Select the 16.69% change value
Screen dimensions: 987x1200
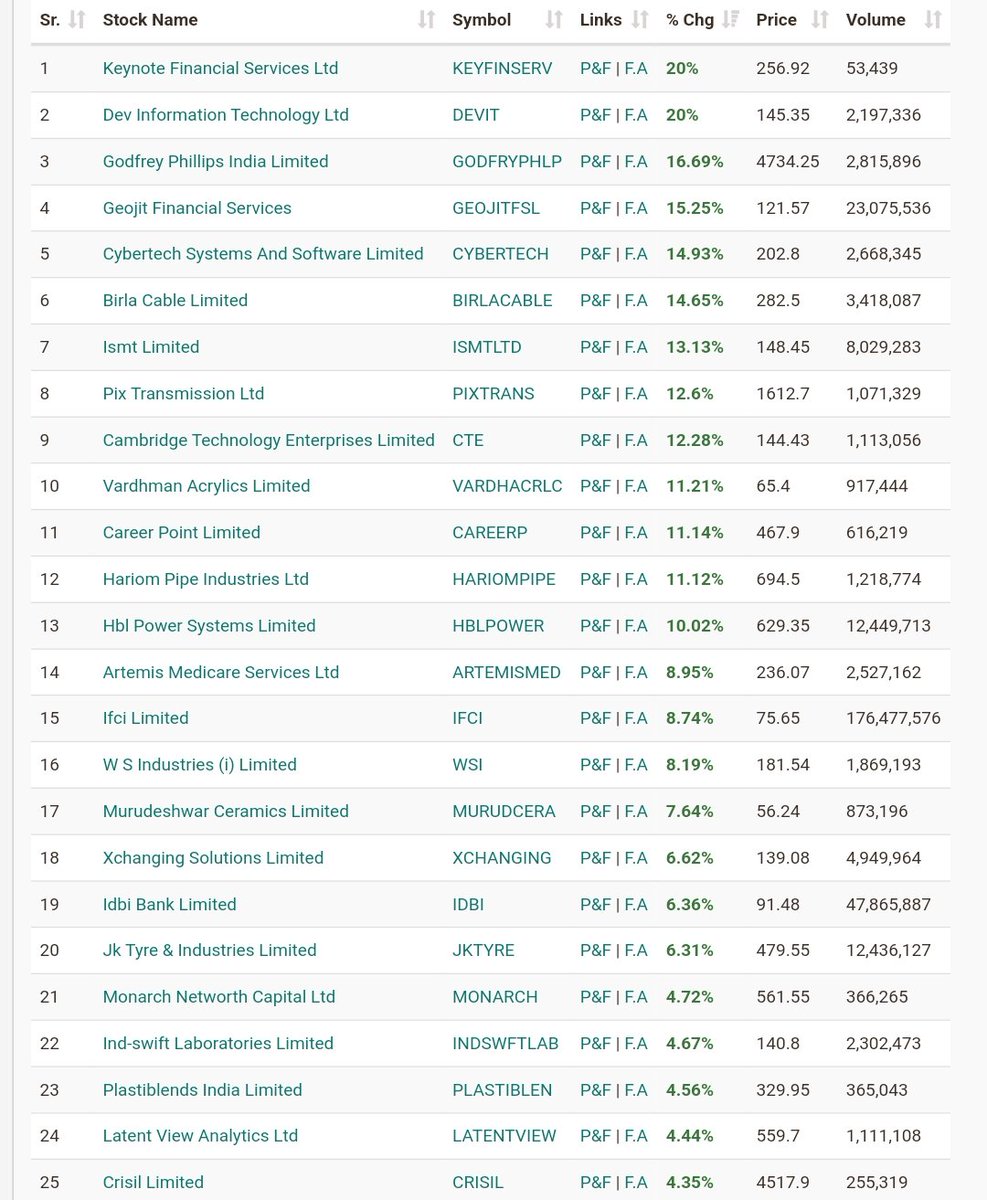[x=695, y=161]
